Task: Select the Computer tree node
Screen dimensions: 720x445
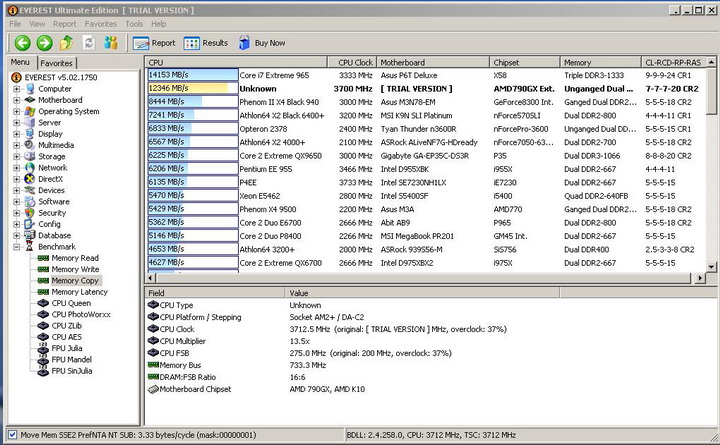Action: coord(55,89)
